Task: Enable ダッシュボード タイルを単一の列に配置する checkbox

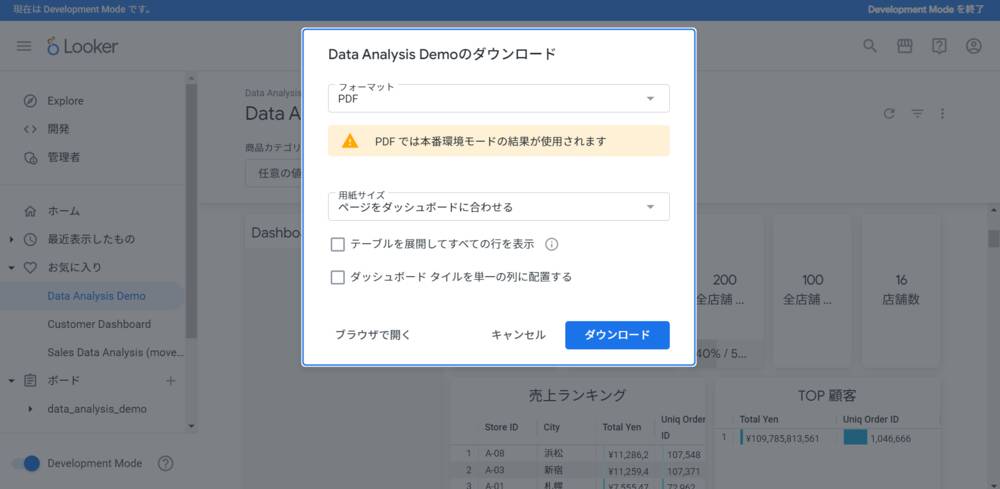Action: pyautogui.click(x=337, y=277)
